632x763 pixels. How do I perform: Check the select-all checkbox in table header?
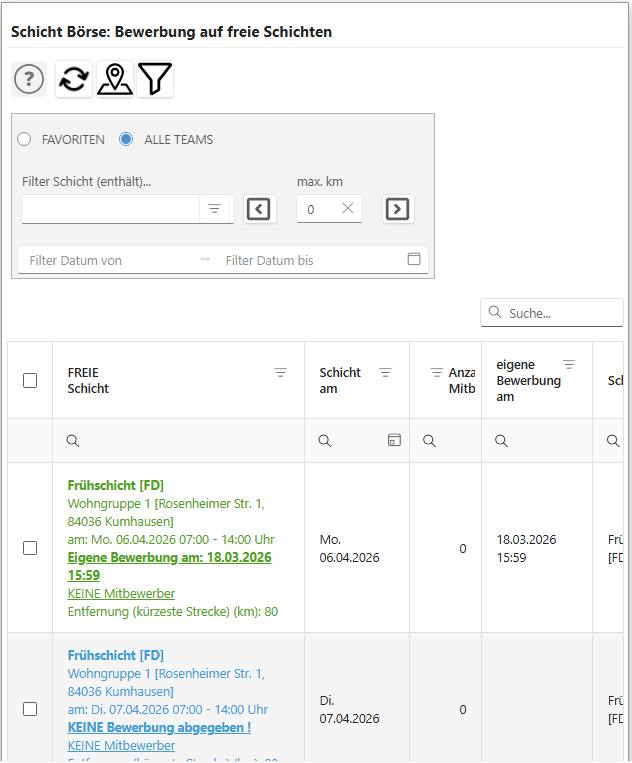pos(30,380)
